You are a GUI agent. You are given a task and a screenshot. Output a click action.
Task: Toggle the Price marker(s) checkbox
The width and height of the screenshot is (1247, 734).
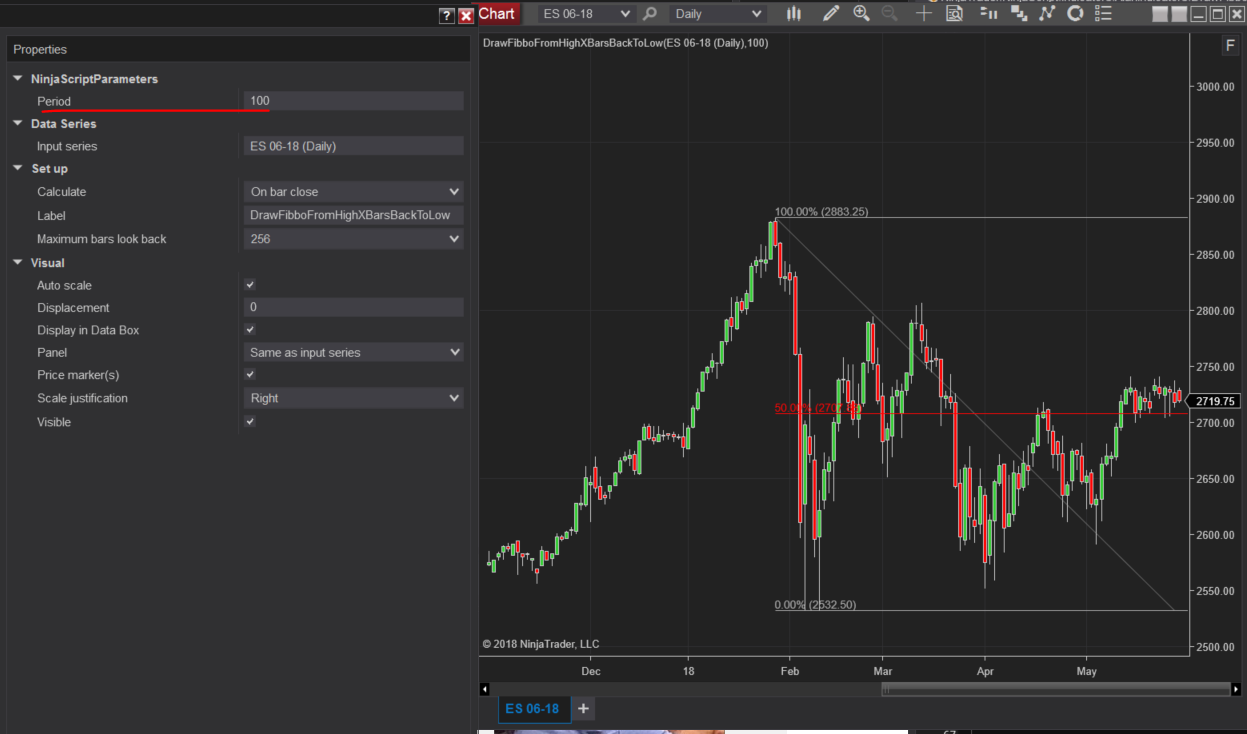[250, 374]
